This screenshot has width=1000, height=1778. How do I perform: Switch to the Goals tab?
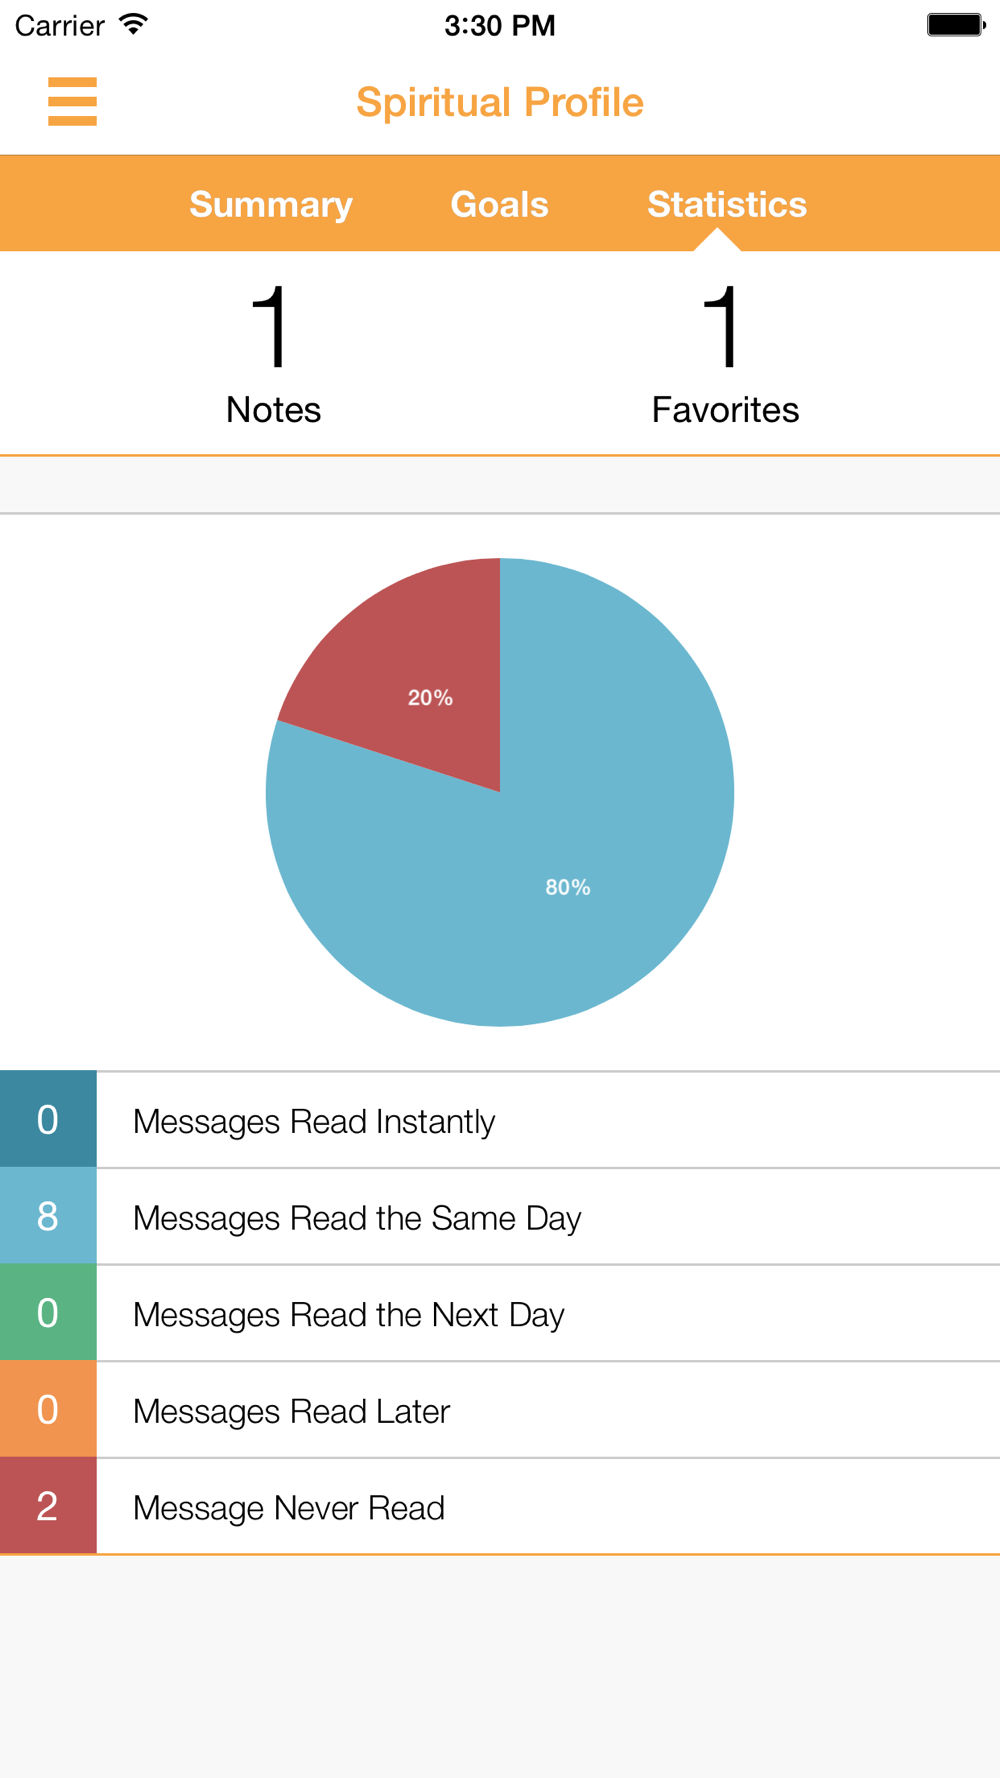click(x=499, y=204)
